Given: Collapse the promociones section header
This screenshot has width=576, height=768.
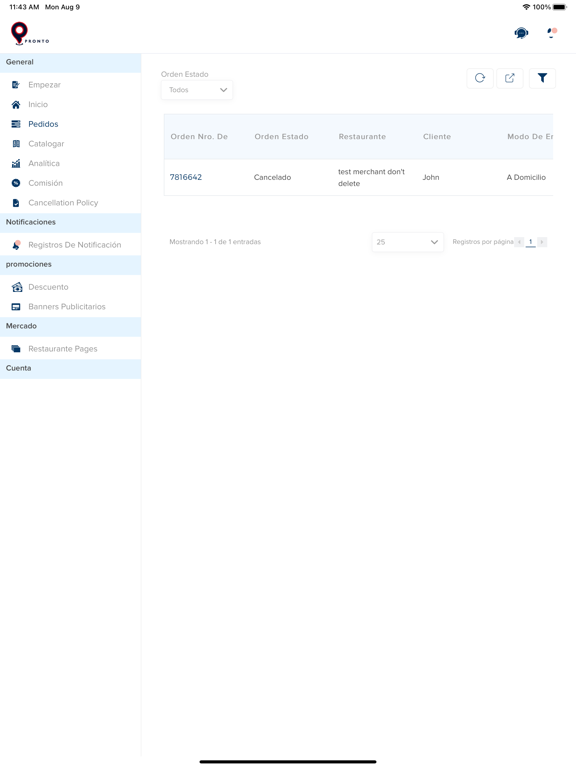Looking at the screenshot, I should (71, 264).
